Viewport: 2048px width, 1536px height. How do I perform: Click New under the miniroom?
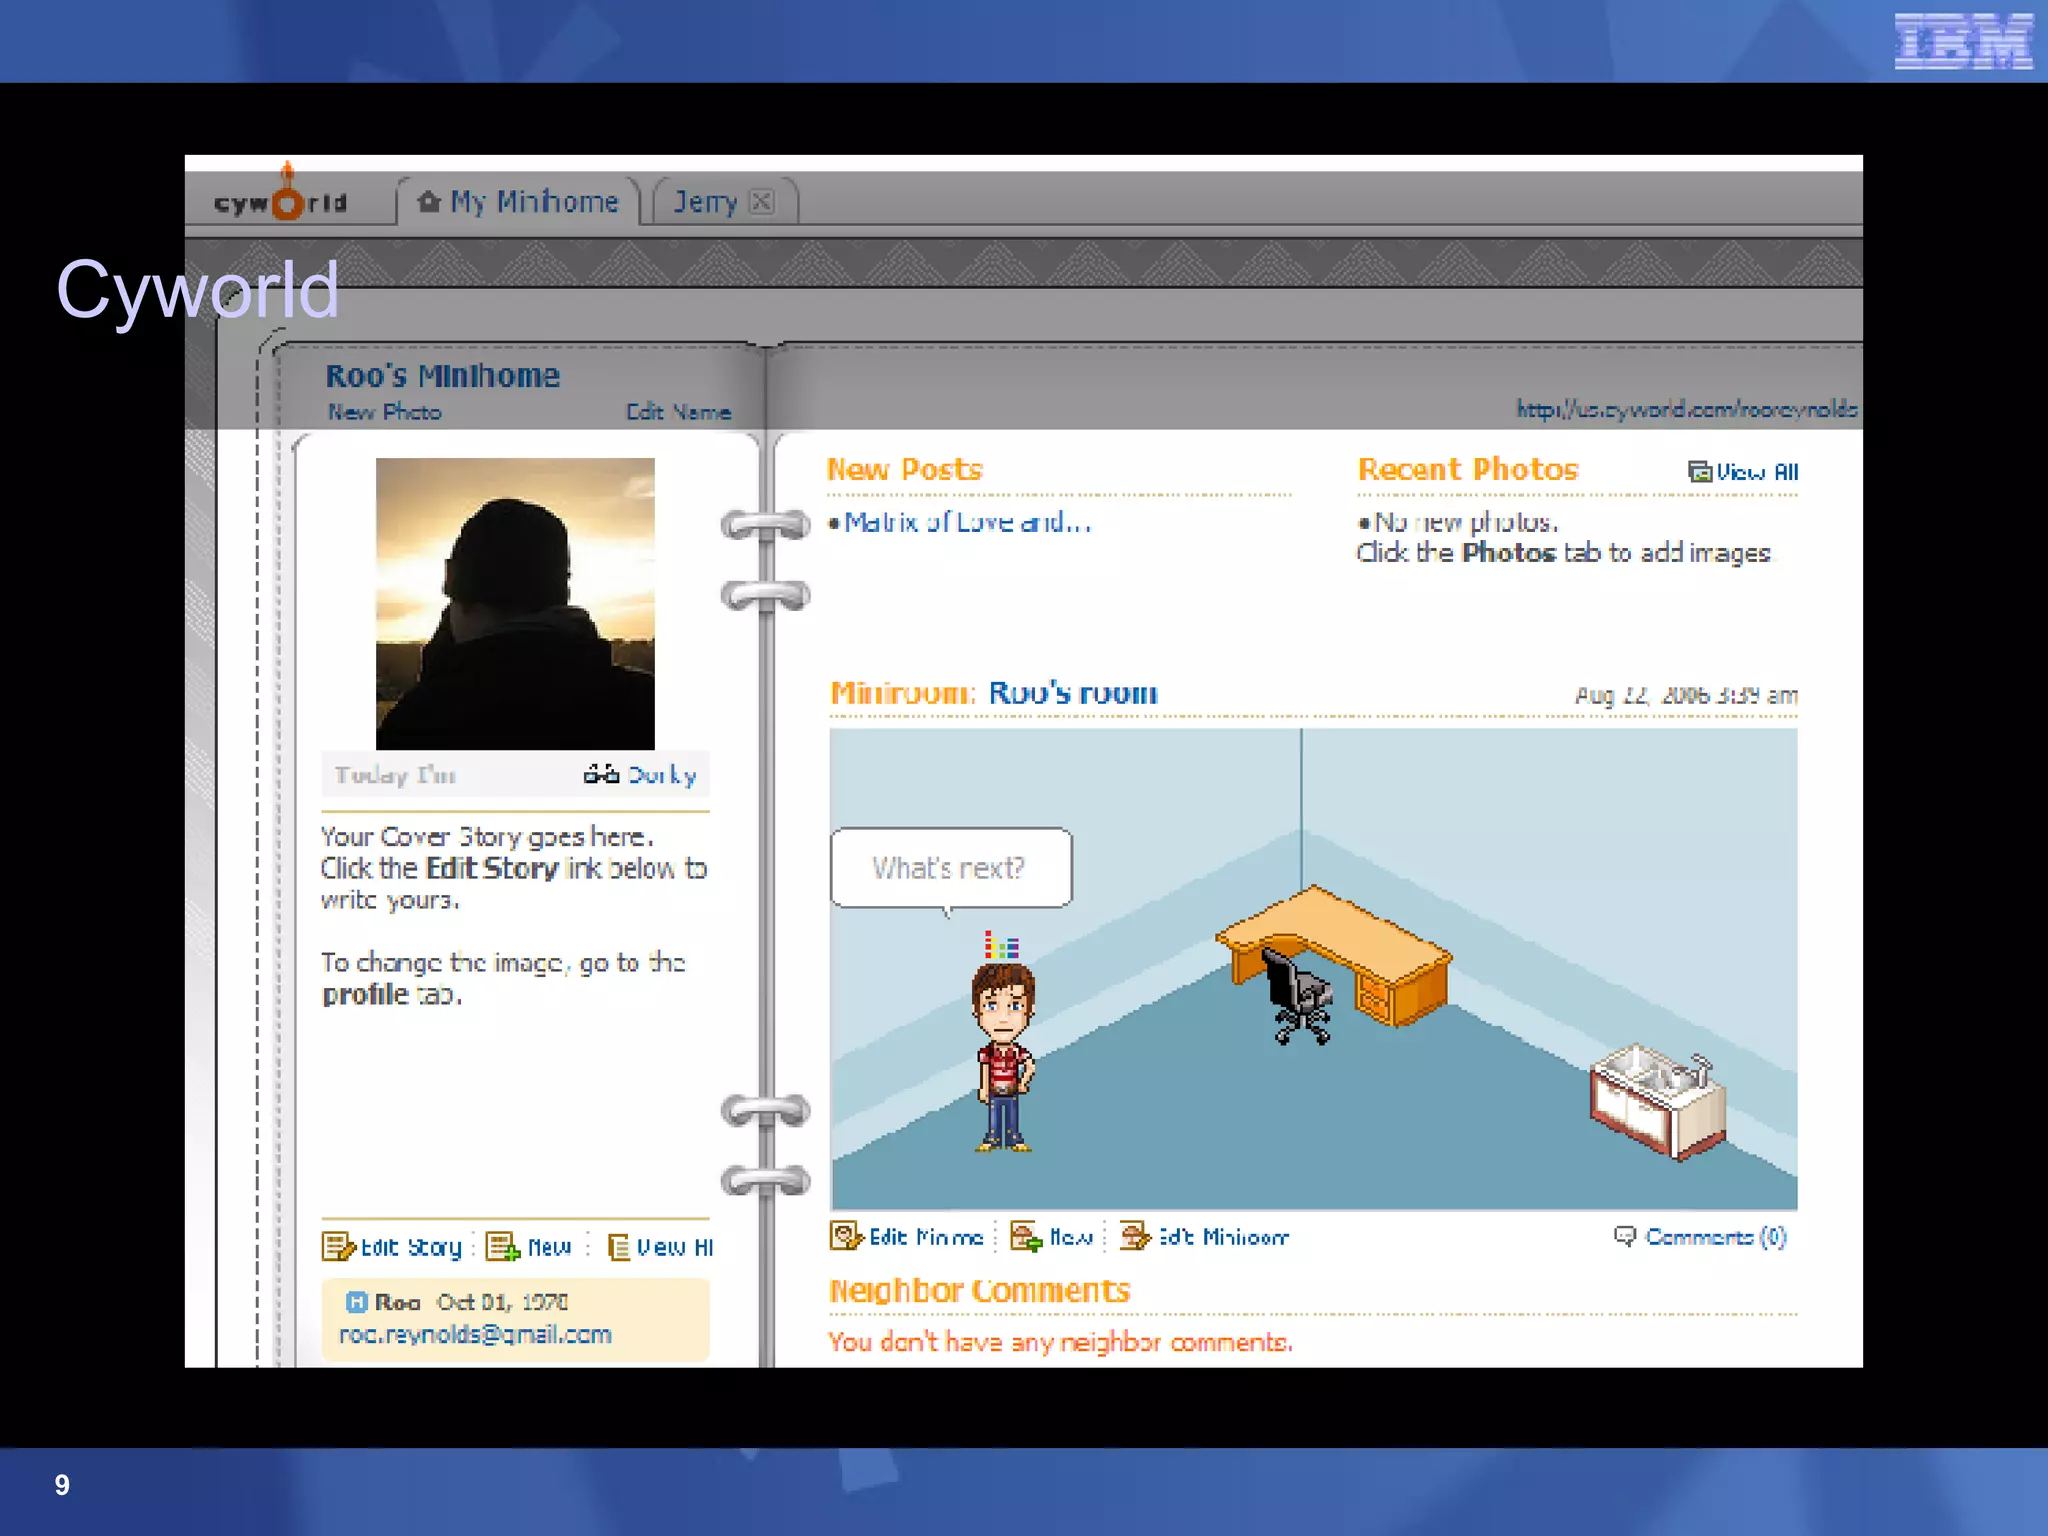point(1071,1237)
